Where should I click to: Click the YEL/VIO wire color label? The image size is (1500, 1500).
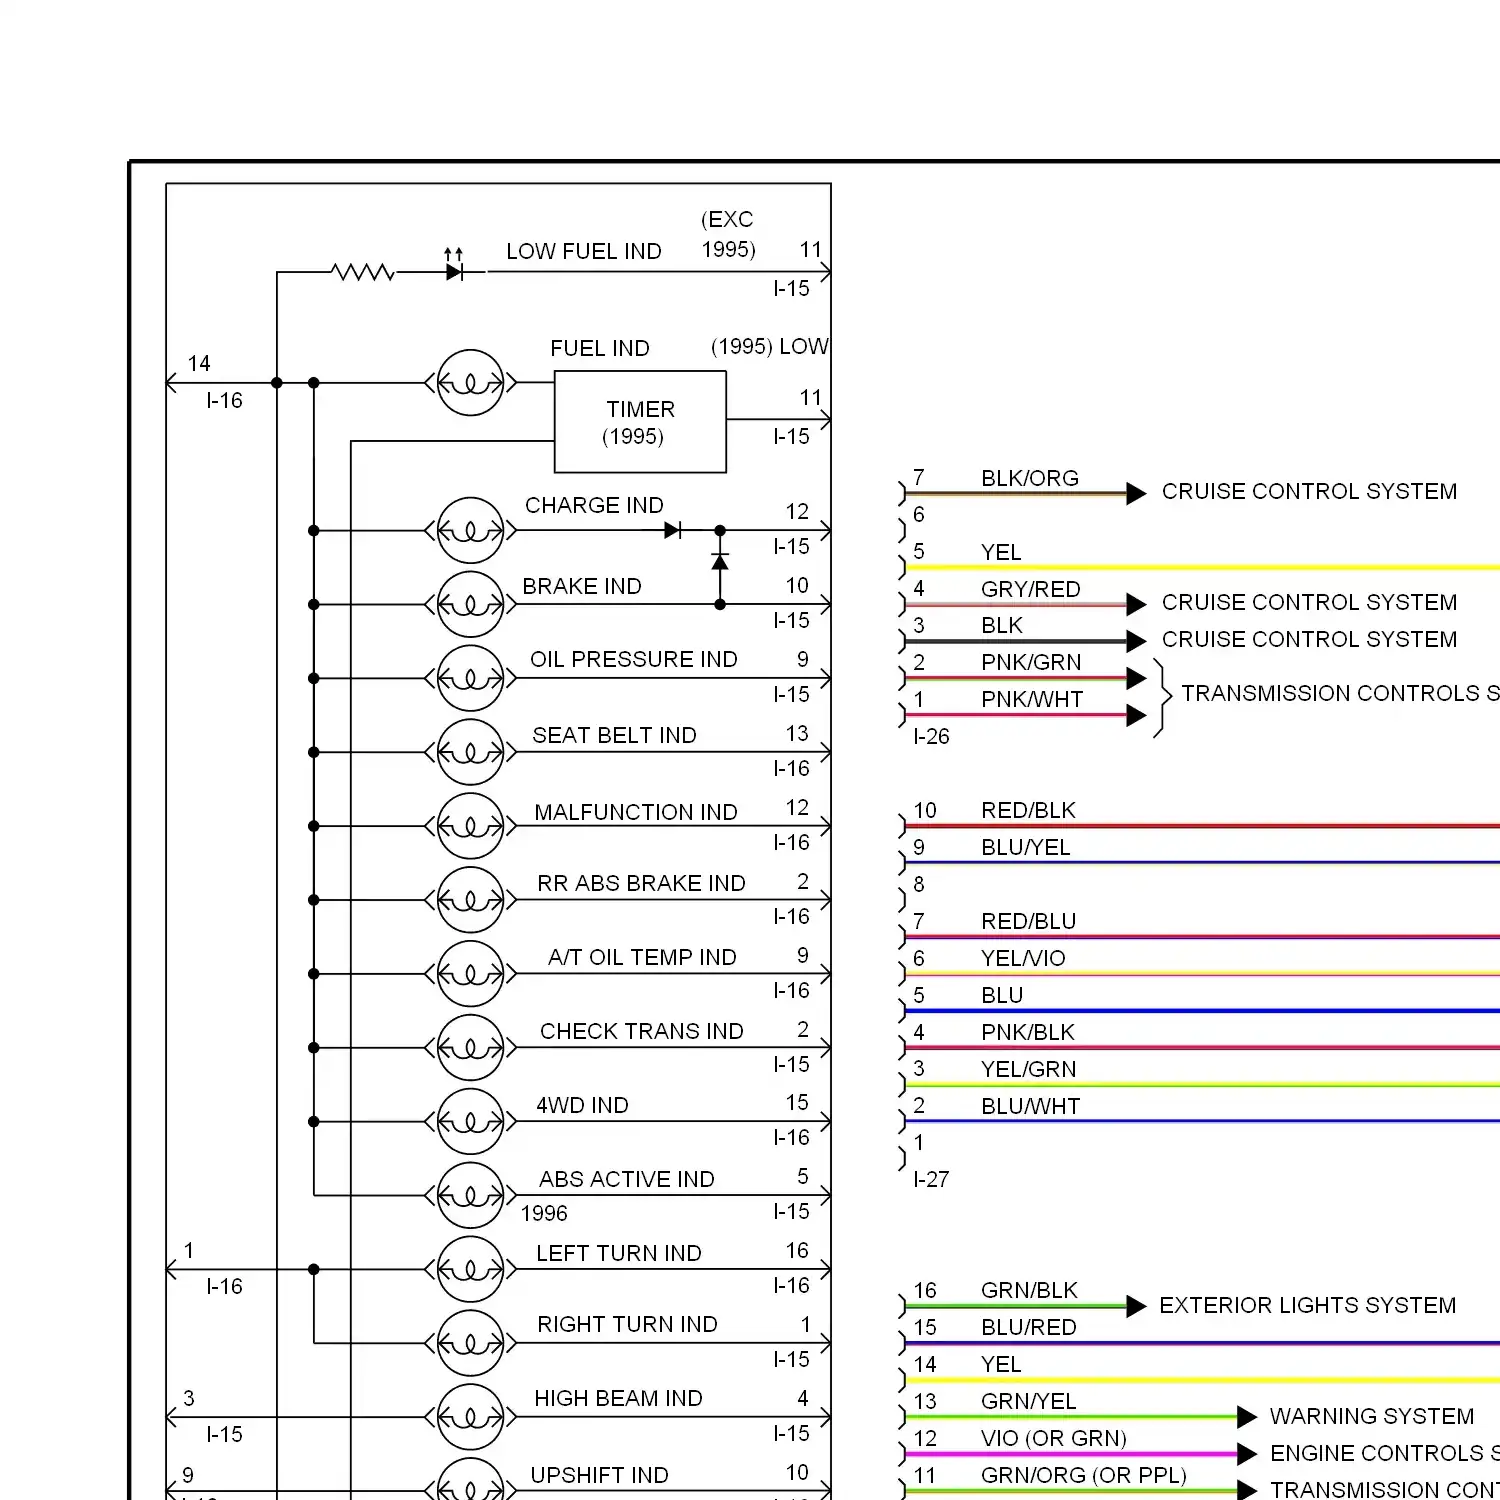coord(1023,958)
